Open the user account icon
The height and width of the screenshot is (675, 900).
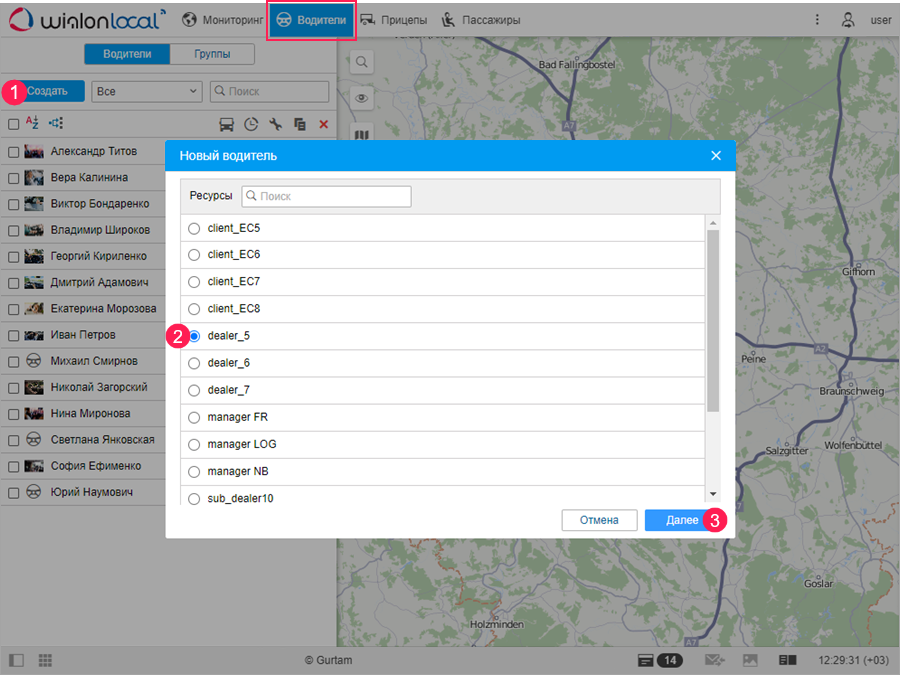(848, 20)
